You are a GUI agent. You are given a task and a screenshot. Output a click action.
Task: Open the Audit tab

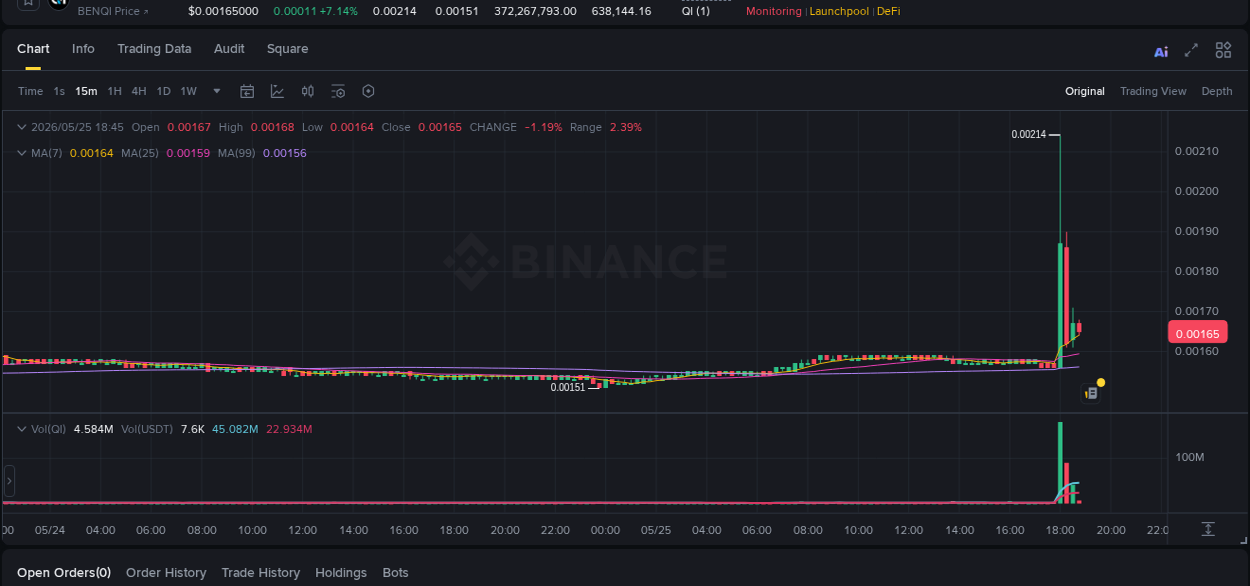[x=229, y=49]
